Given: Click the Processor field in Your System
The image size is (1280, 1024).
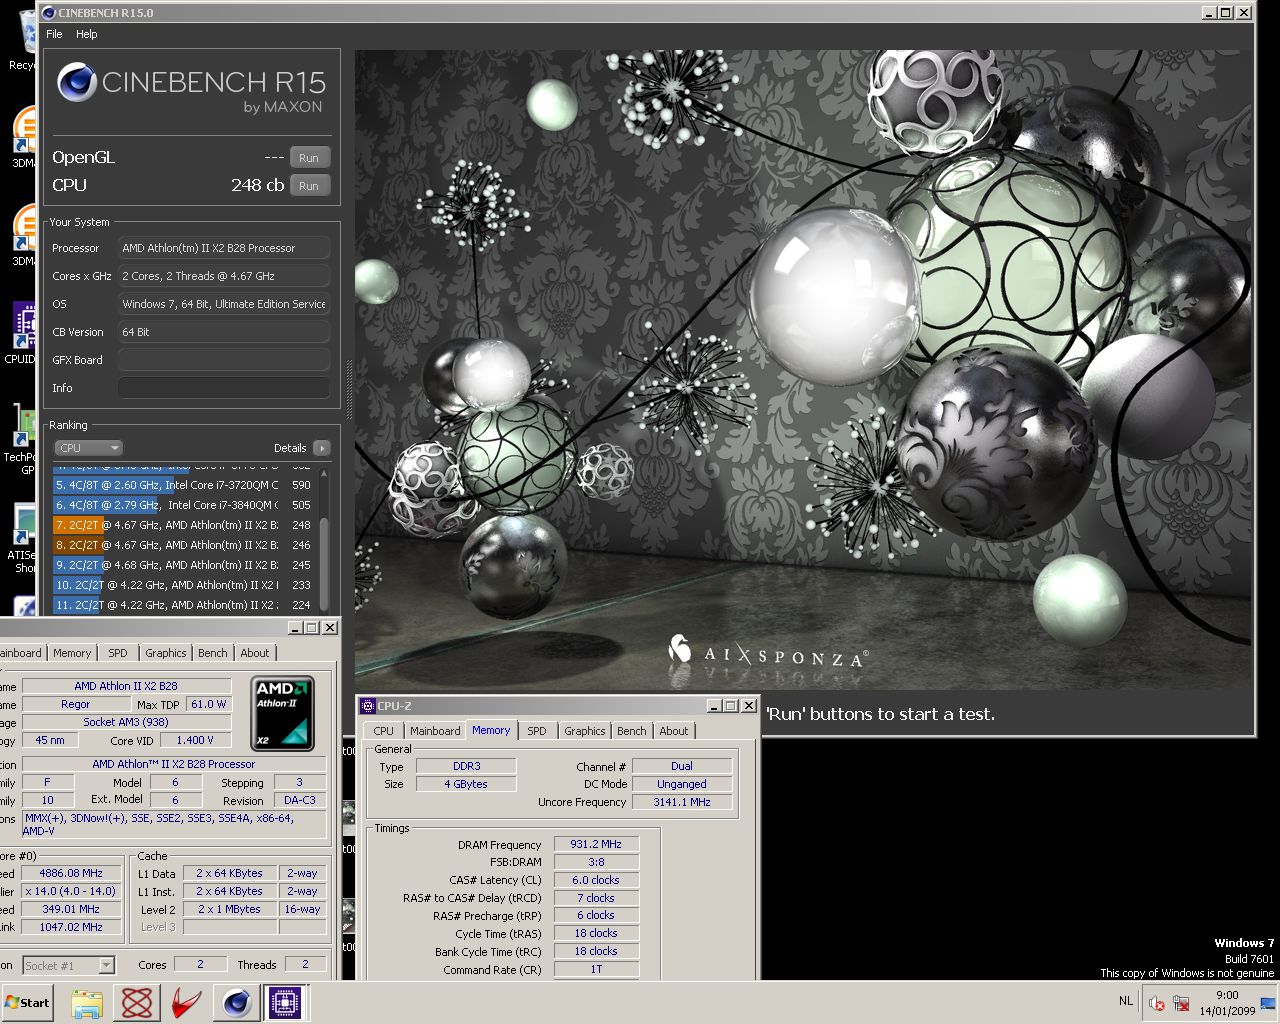Looking at the screenshot, I should coord(224,248).
